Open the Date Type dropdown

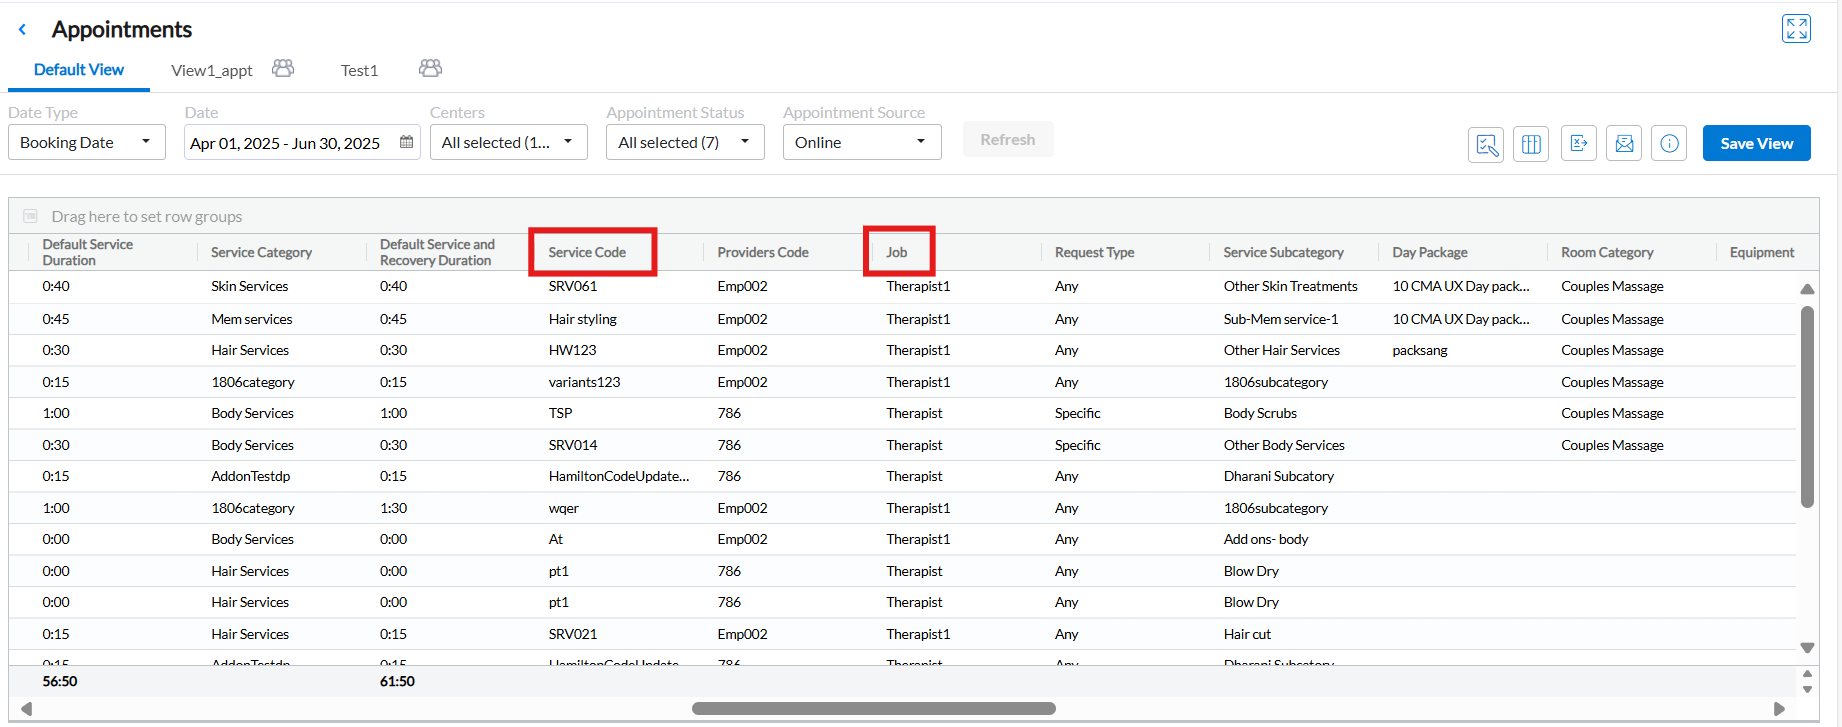coord(86,142)
